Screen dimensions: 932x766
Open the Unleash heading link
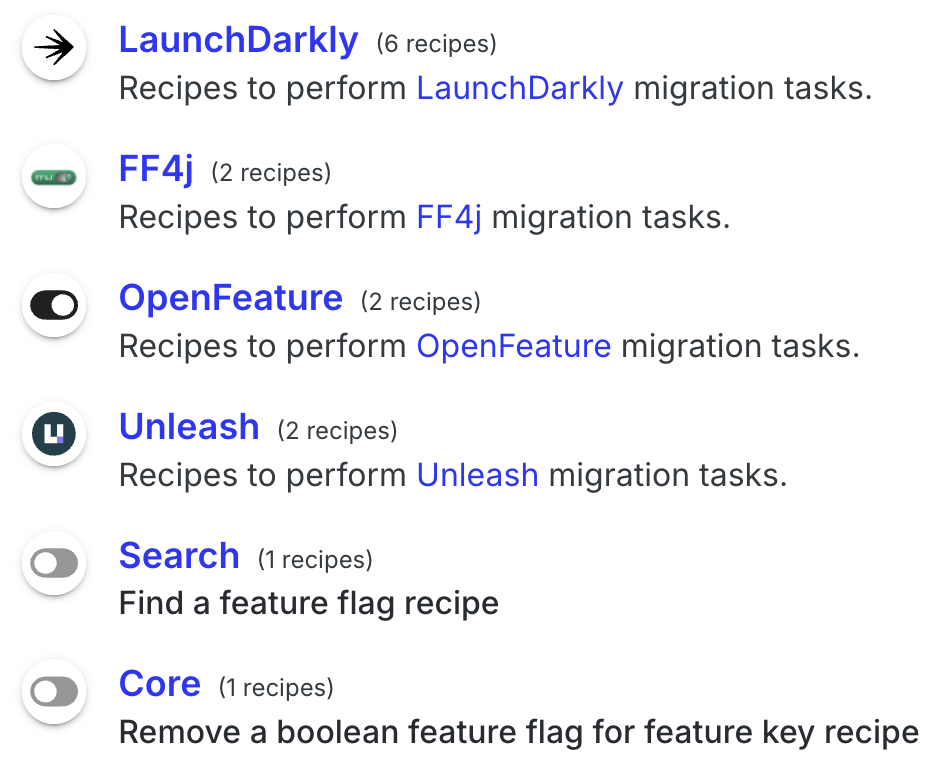[x=189, y=427]
